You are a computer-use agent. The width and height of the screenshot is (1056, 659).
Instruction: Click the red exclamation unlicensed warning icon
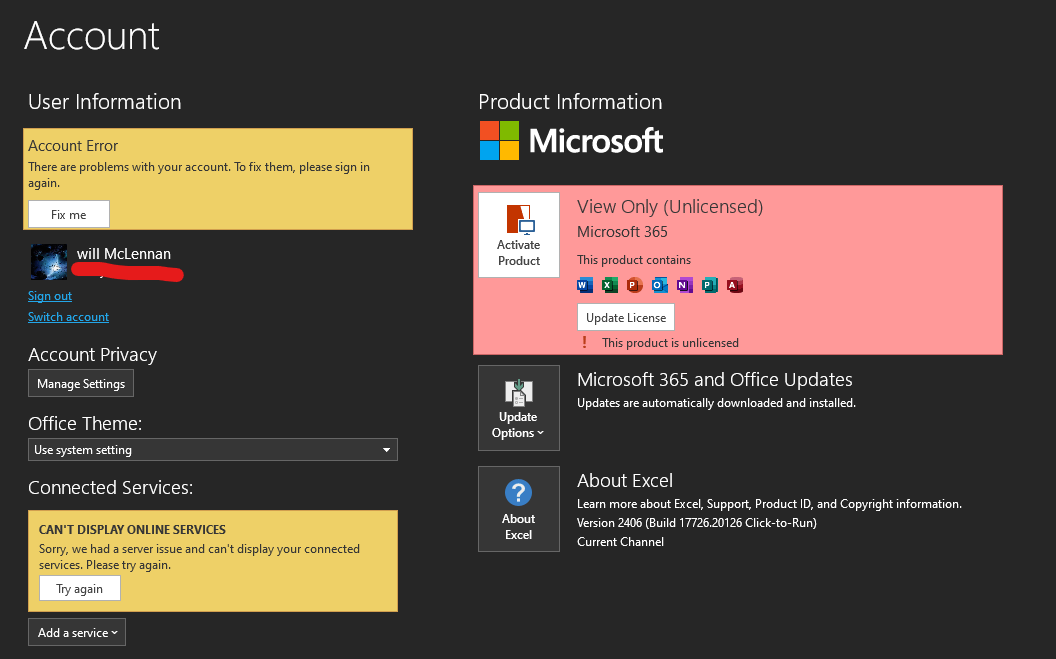pyautogui.click(x=585, y=343)
